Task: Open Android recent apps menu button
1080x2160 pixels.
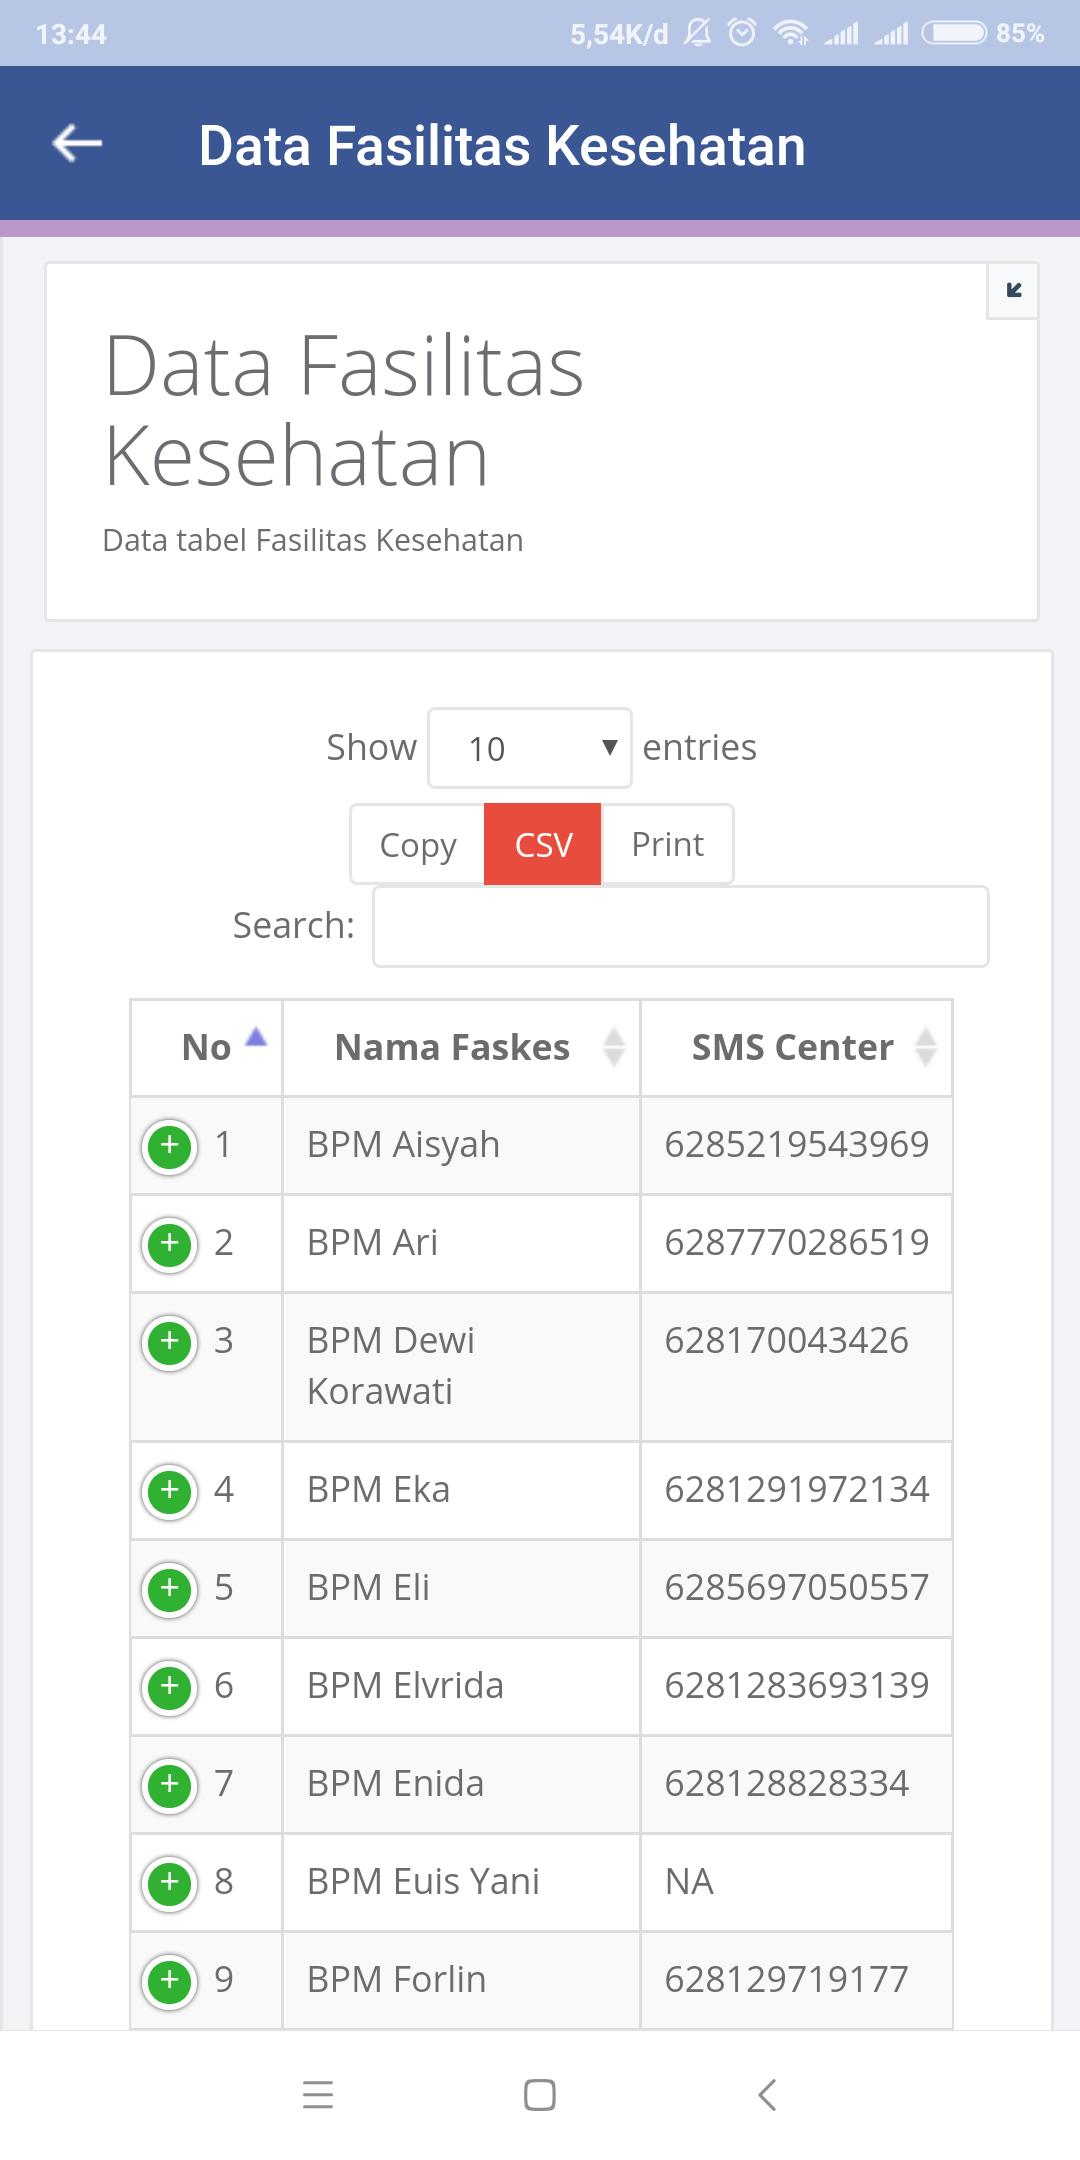Action: 318,2094
